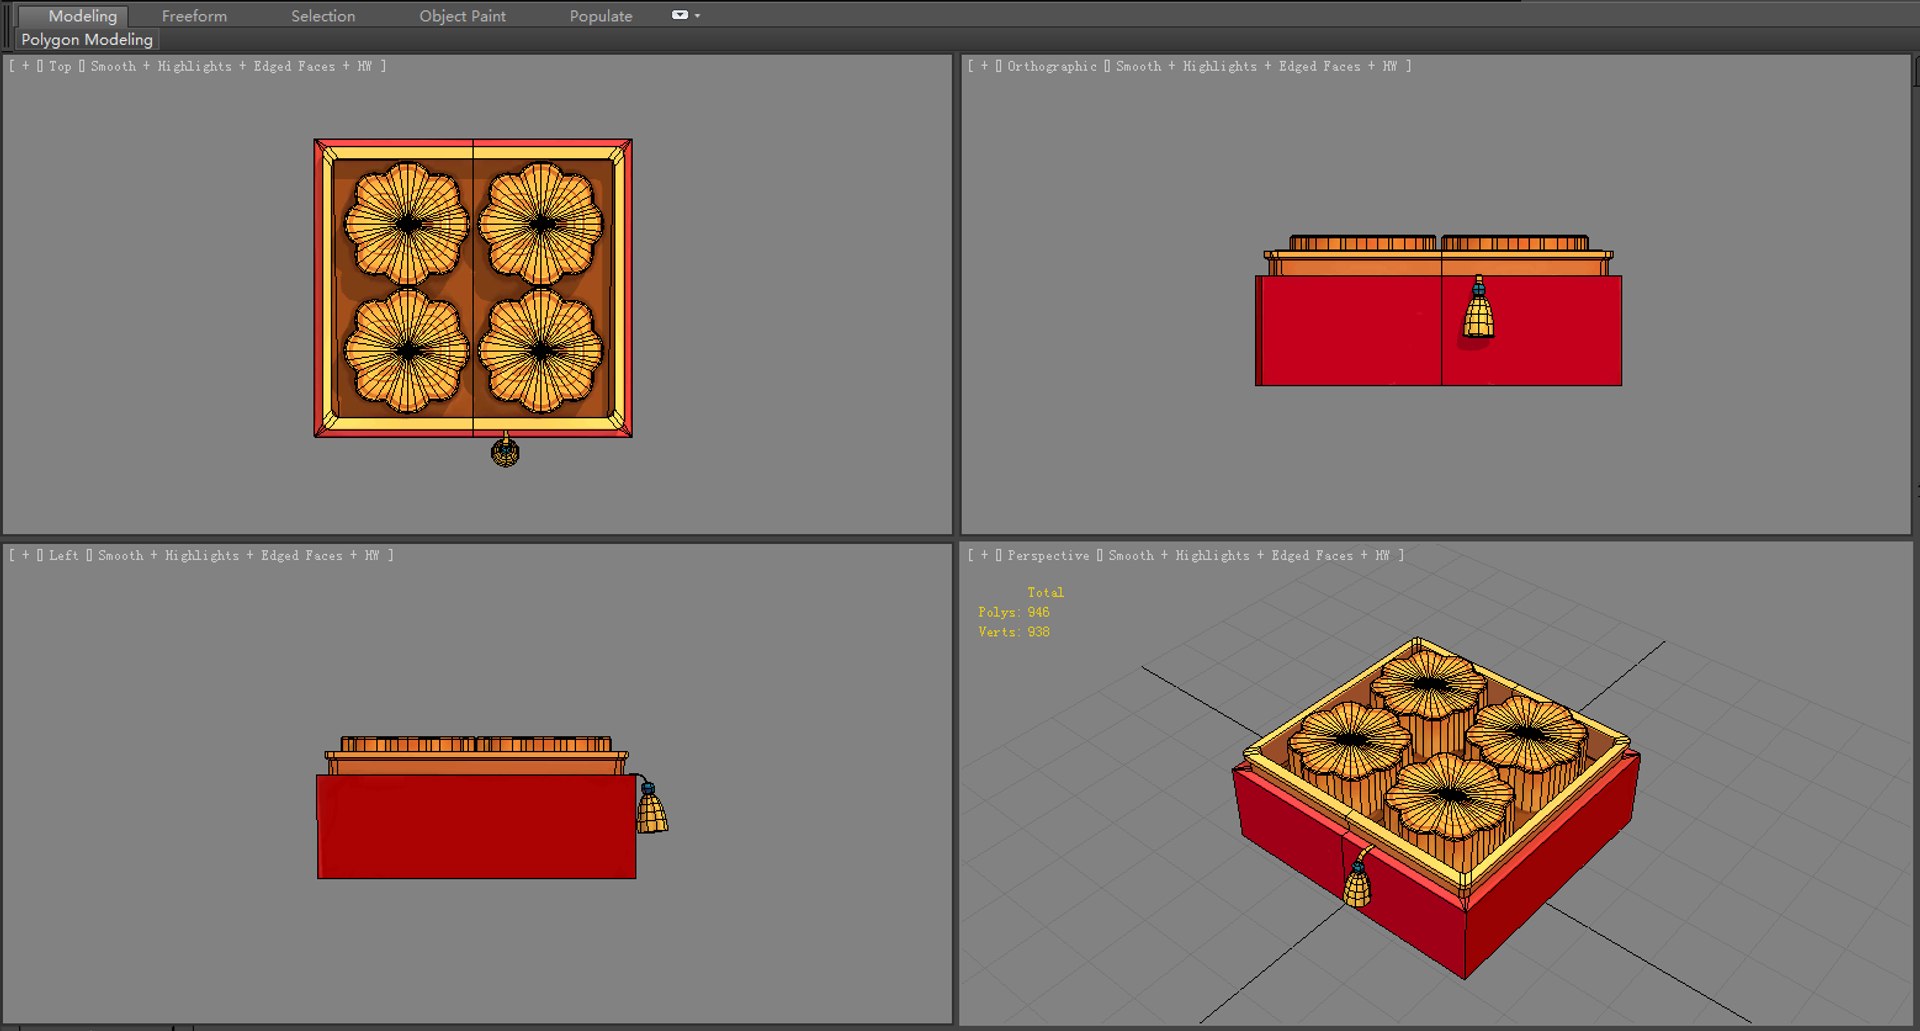Select the tassel knot in the Top viewport
The width and height of the screenshot is (1920, 1031).
pos(505,453)
